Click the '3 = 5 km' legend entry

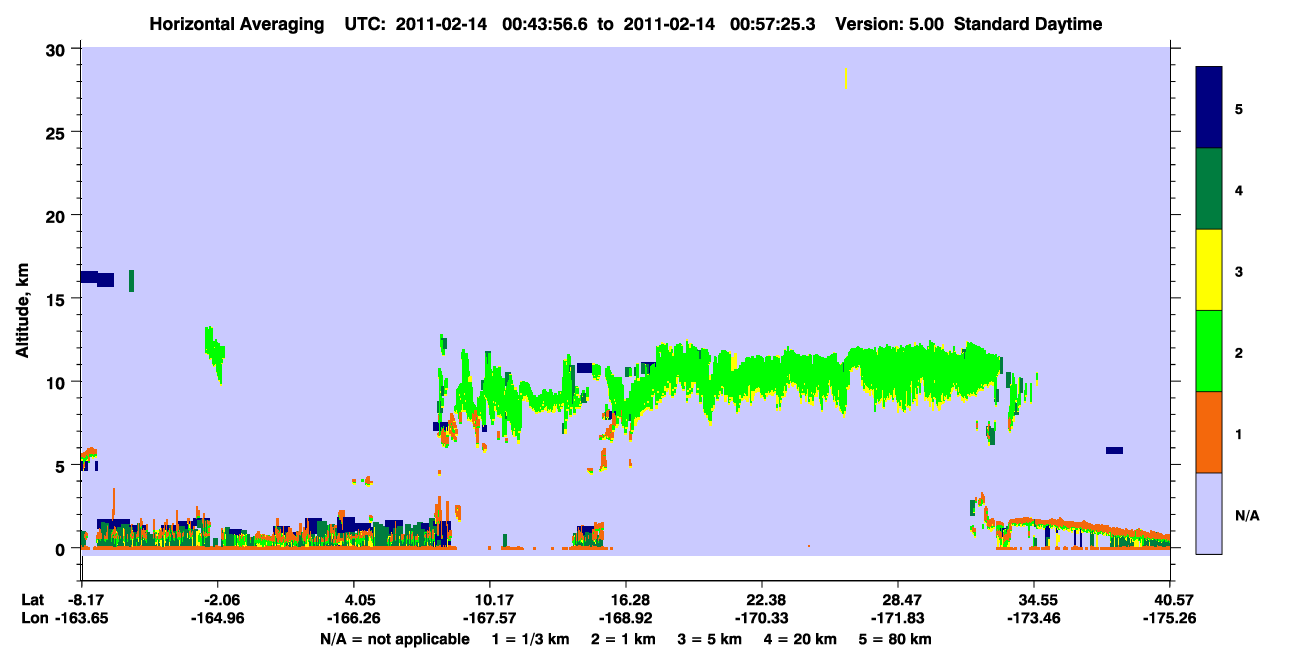pyautogui.click(x=711, y=639)
